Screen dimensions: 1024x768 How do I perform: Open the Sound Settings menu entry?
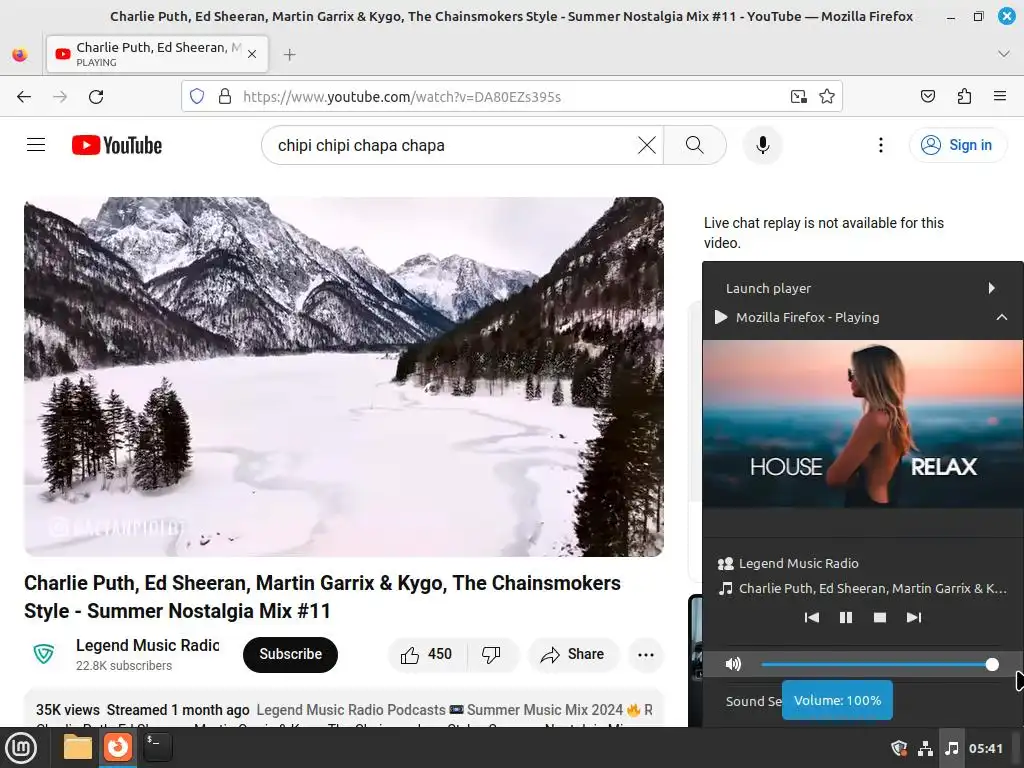tap(754, 701)
